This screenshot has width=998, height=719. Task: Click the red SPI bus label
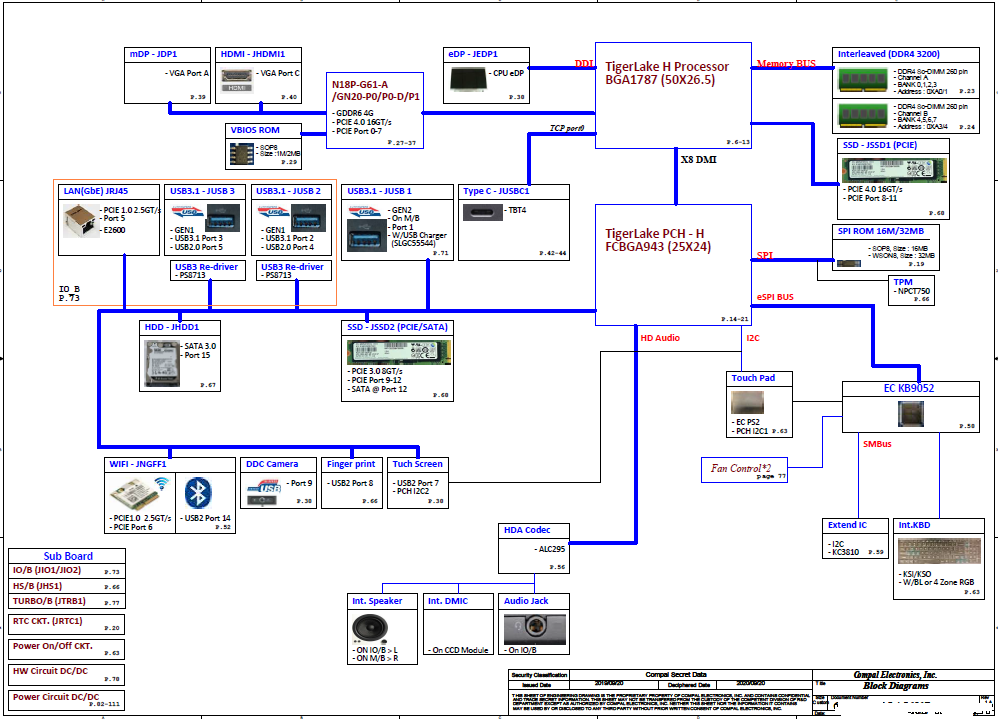point(764,255)
